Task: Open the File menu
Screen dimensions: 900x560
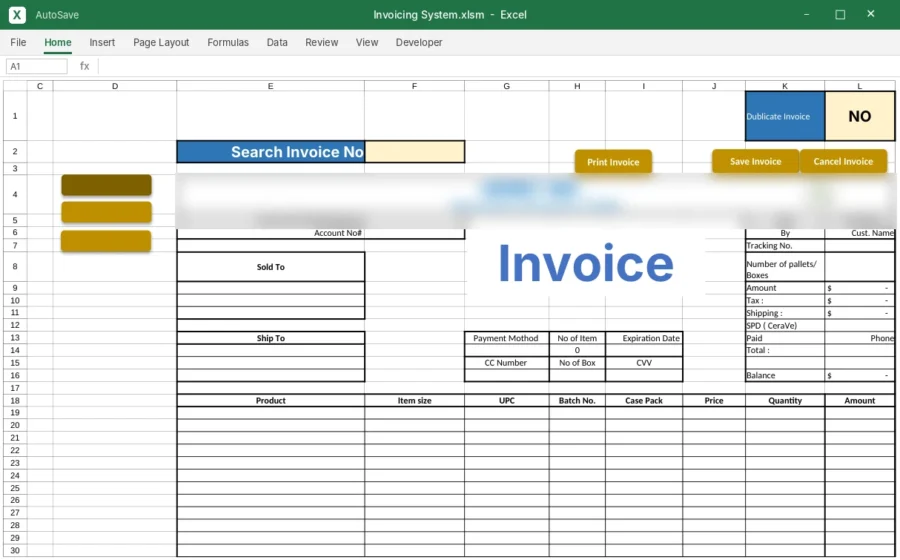Action: point(18,42)
